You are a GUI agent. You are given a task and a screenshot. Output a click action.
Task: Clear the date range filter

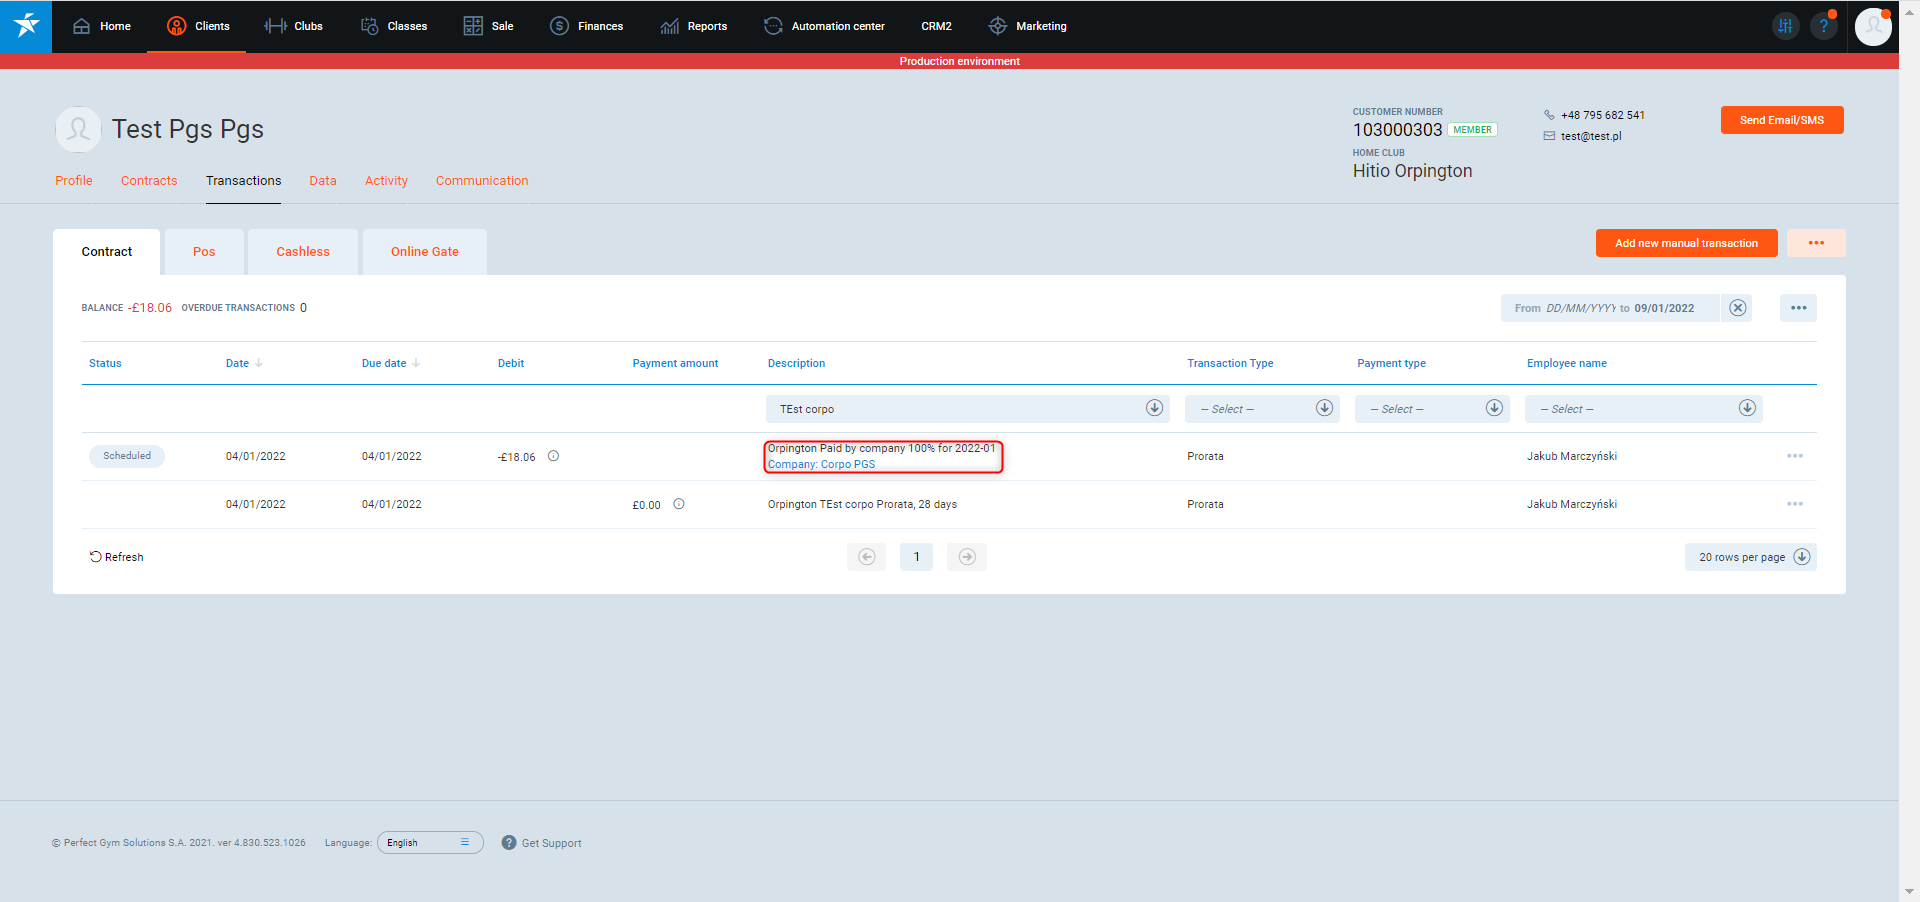(1738, 308)
